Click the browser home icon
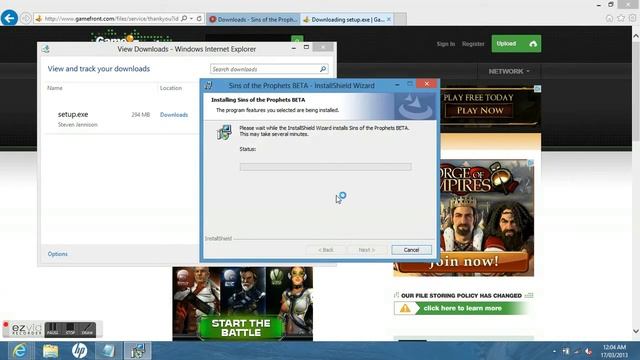Viewport: 640px width, 360px height. (609, 18)
